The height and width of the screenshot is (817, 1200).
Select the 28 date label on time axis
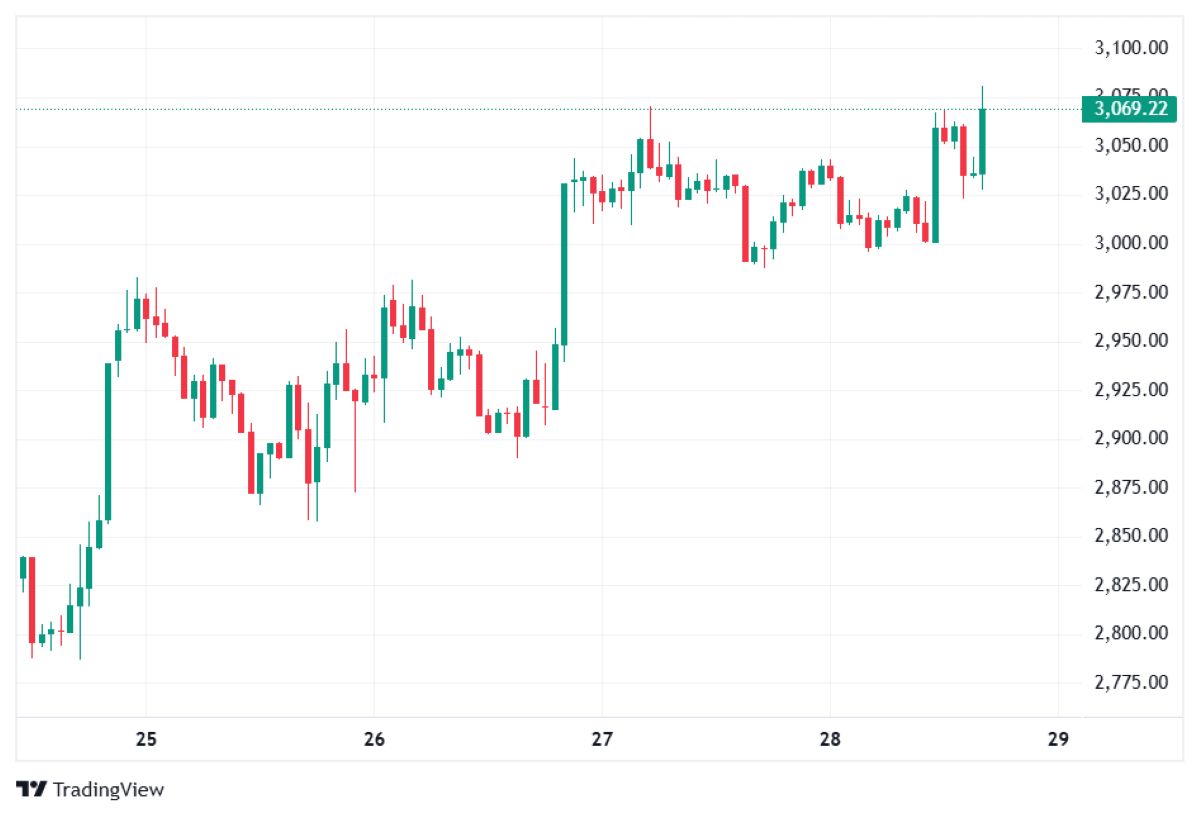[x=830, y=740]
